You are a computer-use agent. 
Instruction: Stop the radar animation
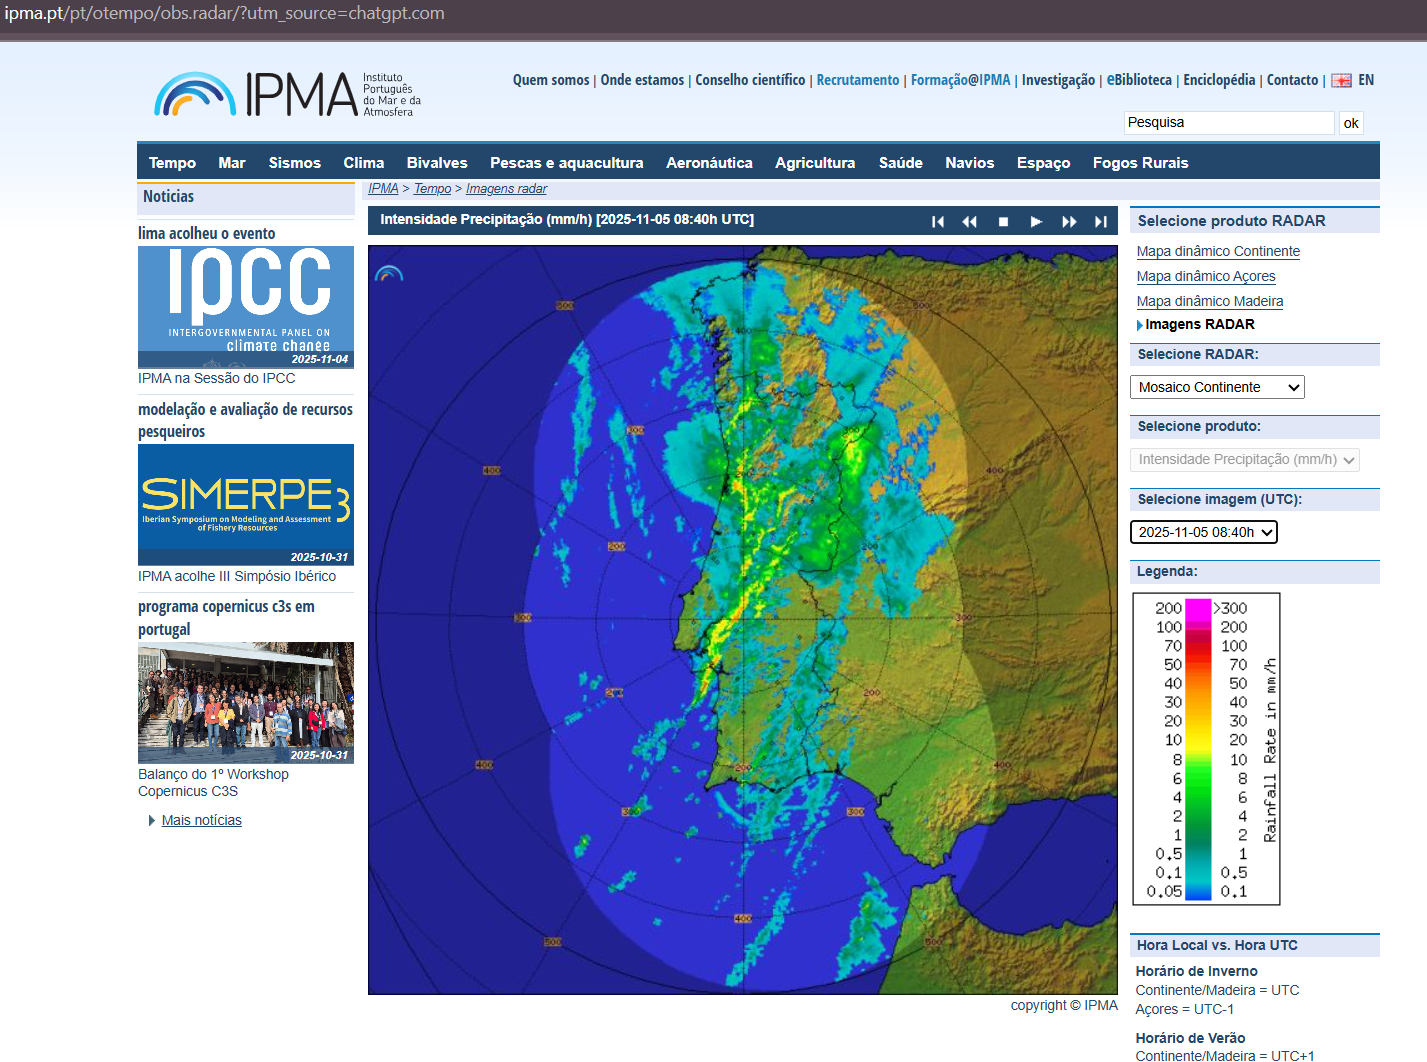pyautogui.click(x=1003, y=221)
